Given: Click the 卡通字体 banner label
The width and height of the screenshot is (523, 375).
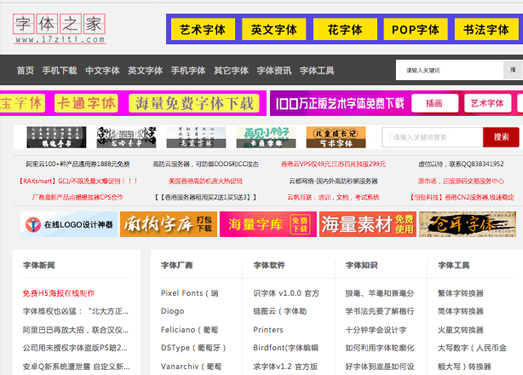Looking at the screenshot, I should [86, 103].
